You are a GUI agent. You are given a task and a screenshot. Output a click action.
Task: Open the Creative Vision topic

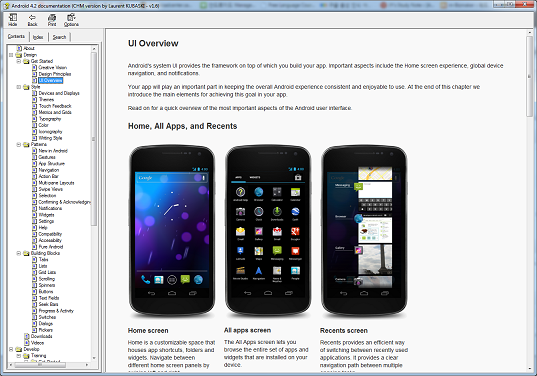click(53, 67)
